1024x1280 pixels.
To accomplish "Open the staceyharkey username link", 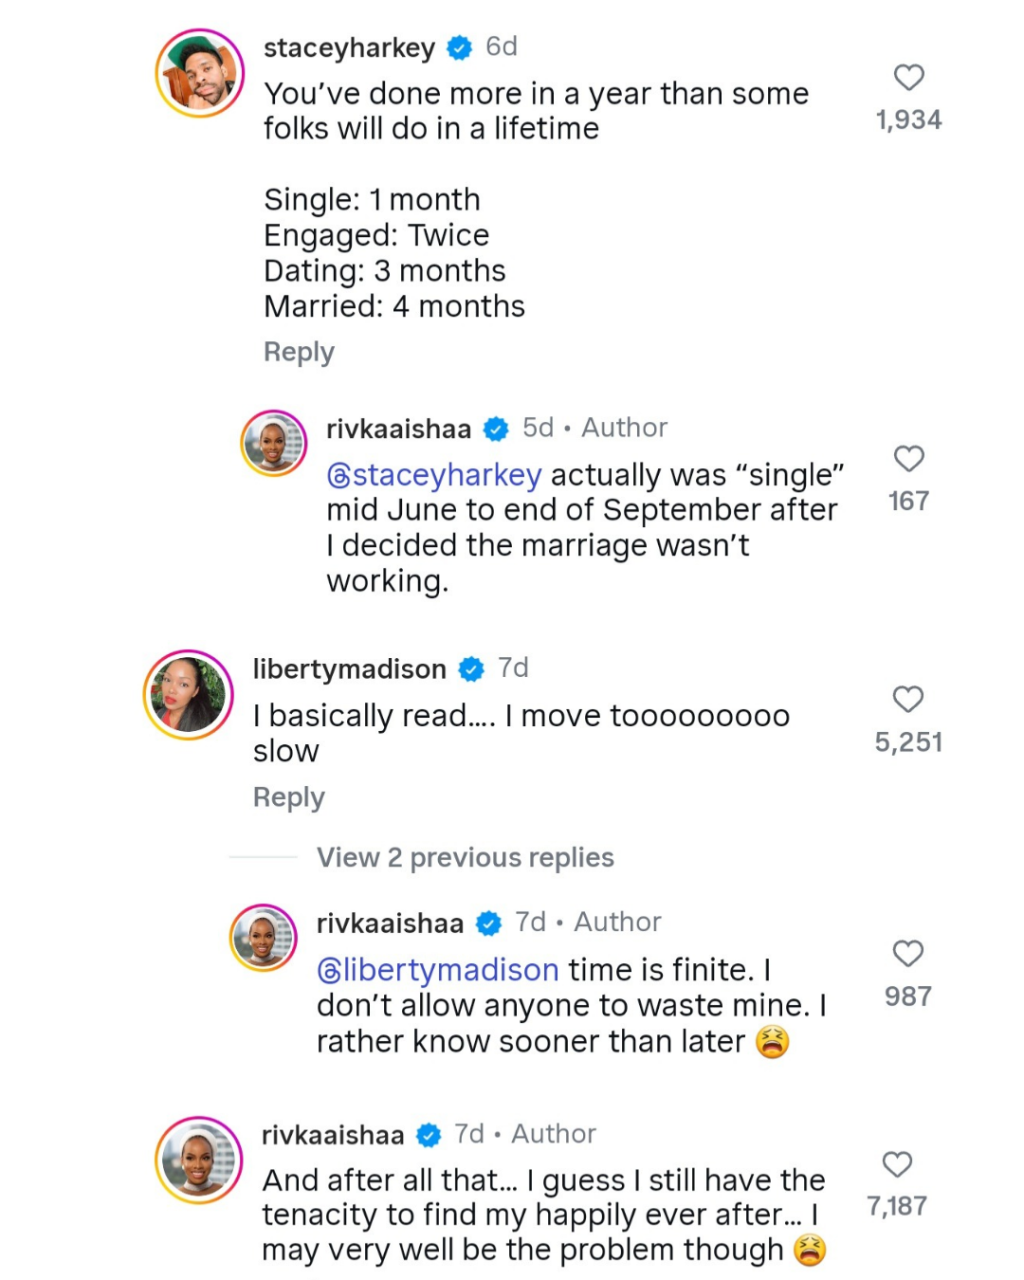I will coord(348,47).
